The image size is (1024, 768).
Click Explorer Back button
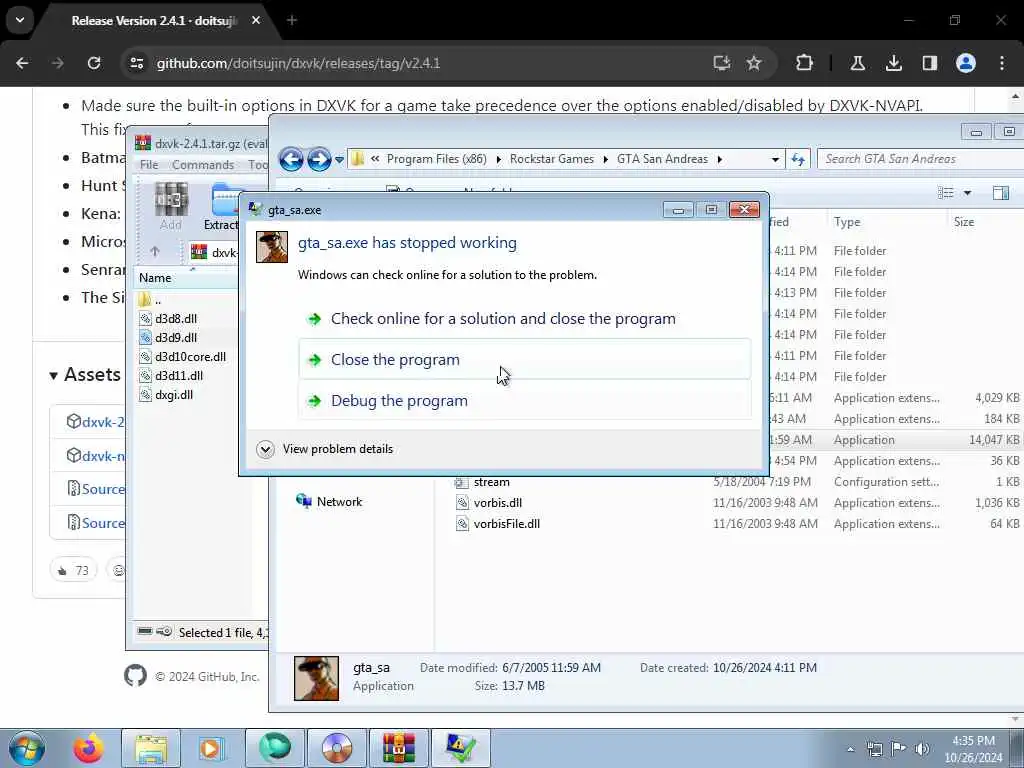[291, 159]
